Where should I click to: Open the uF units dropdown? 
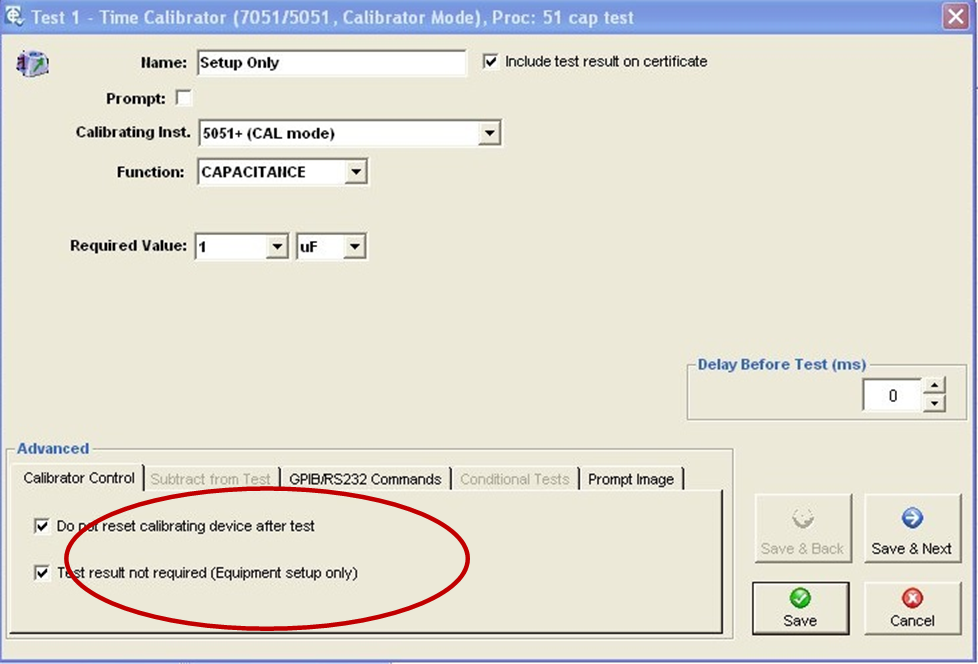tap(354, 247)
